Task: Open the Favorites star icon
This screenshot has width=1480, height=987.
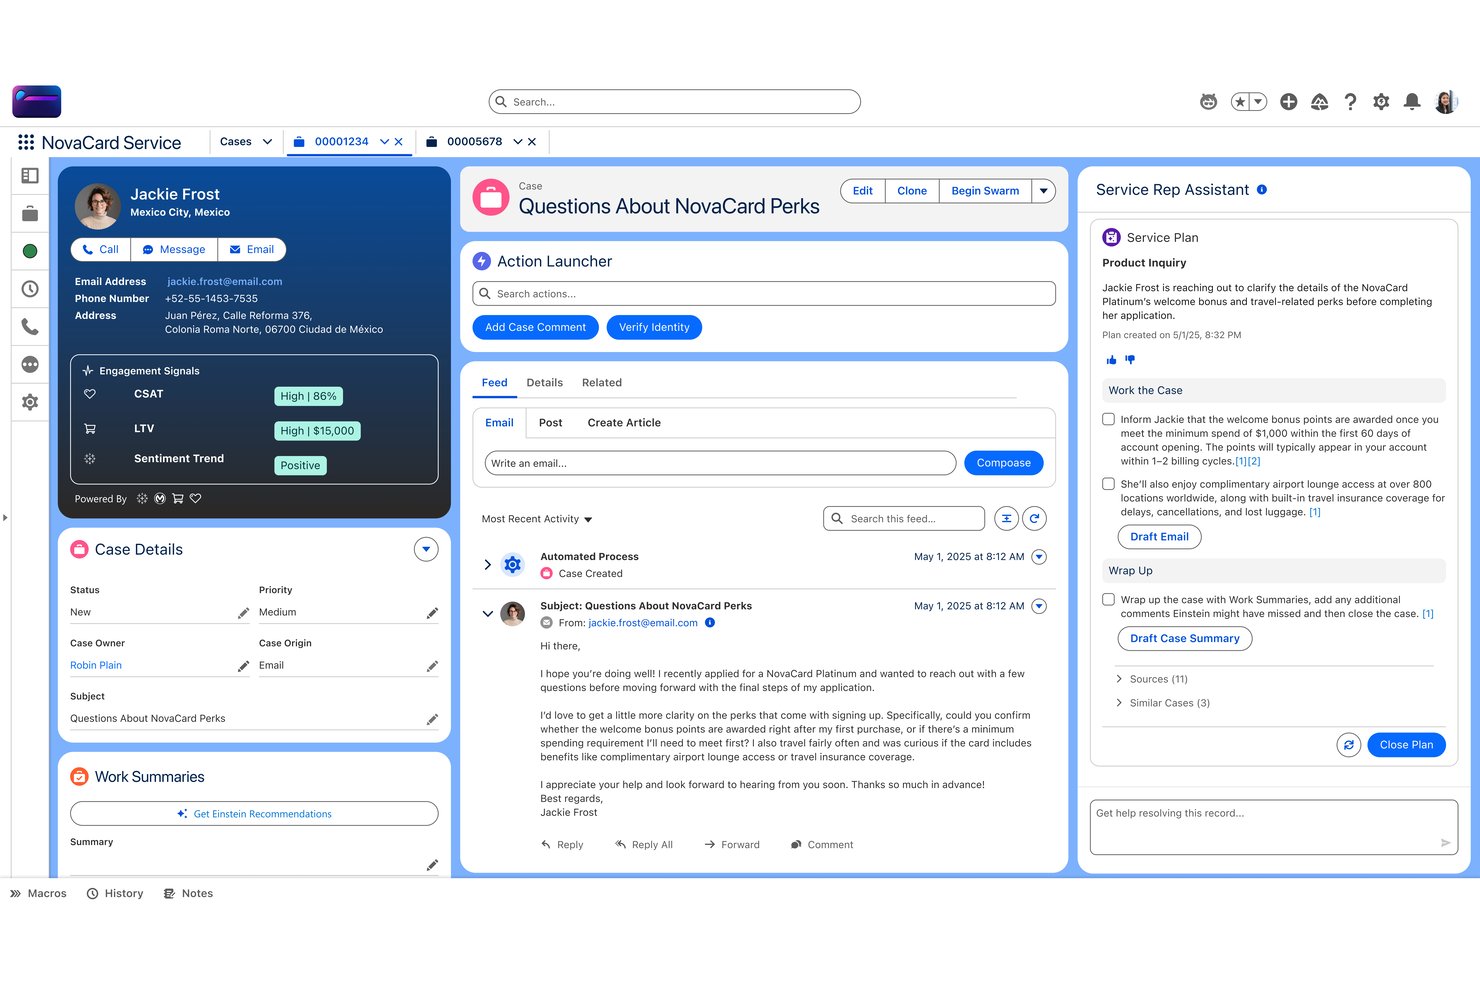Action: (1240, 101)
